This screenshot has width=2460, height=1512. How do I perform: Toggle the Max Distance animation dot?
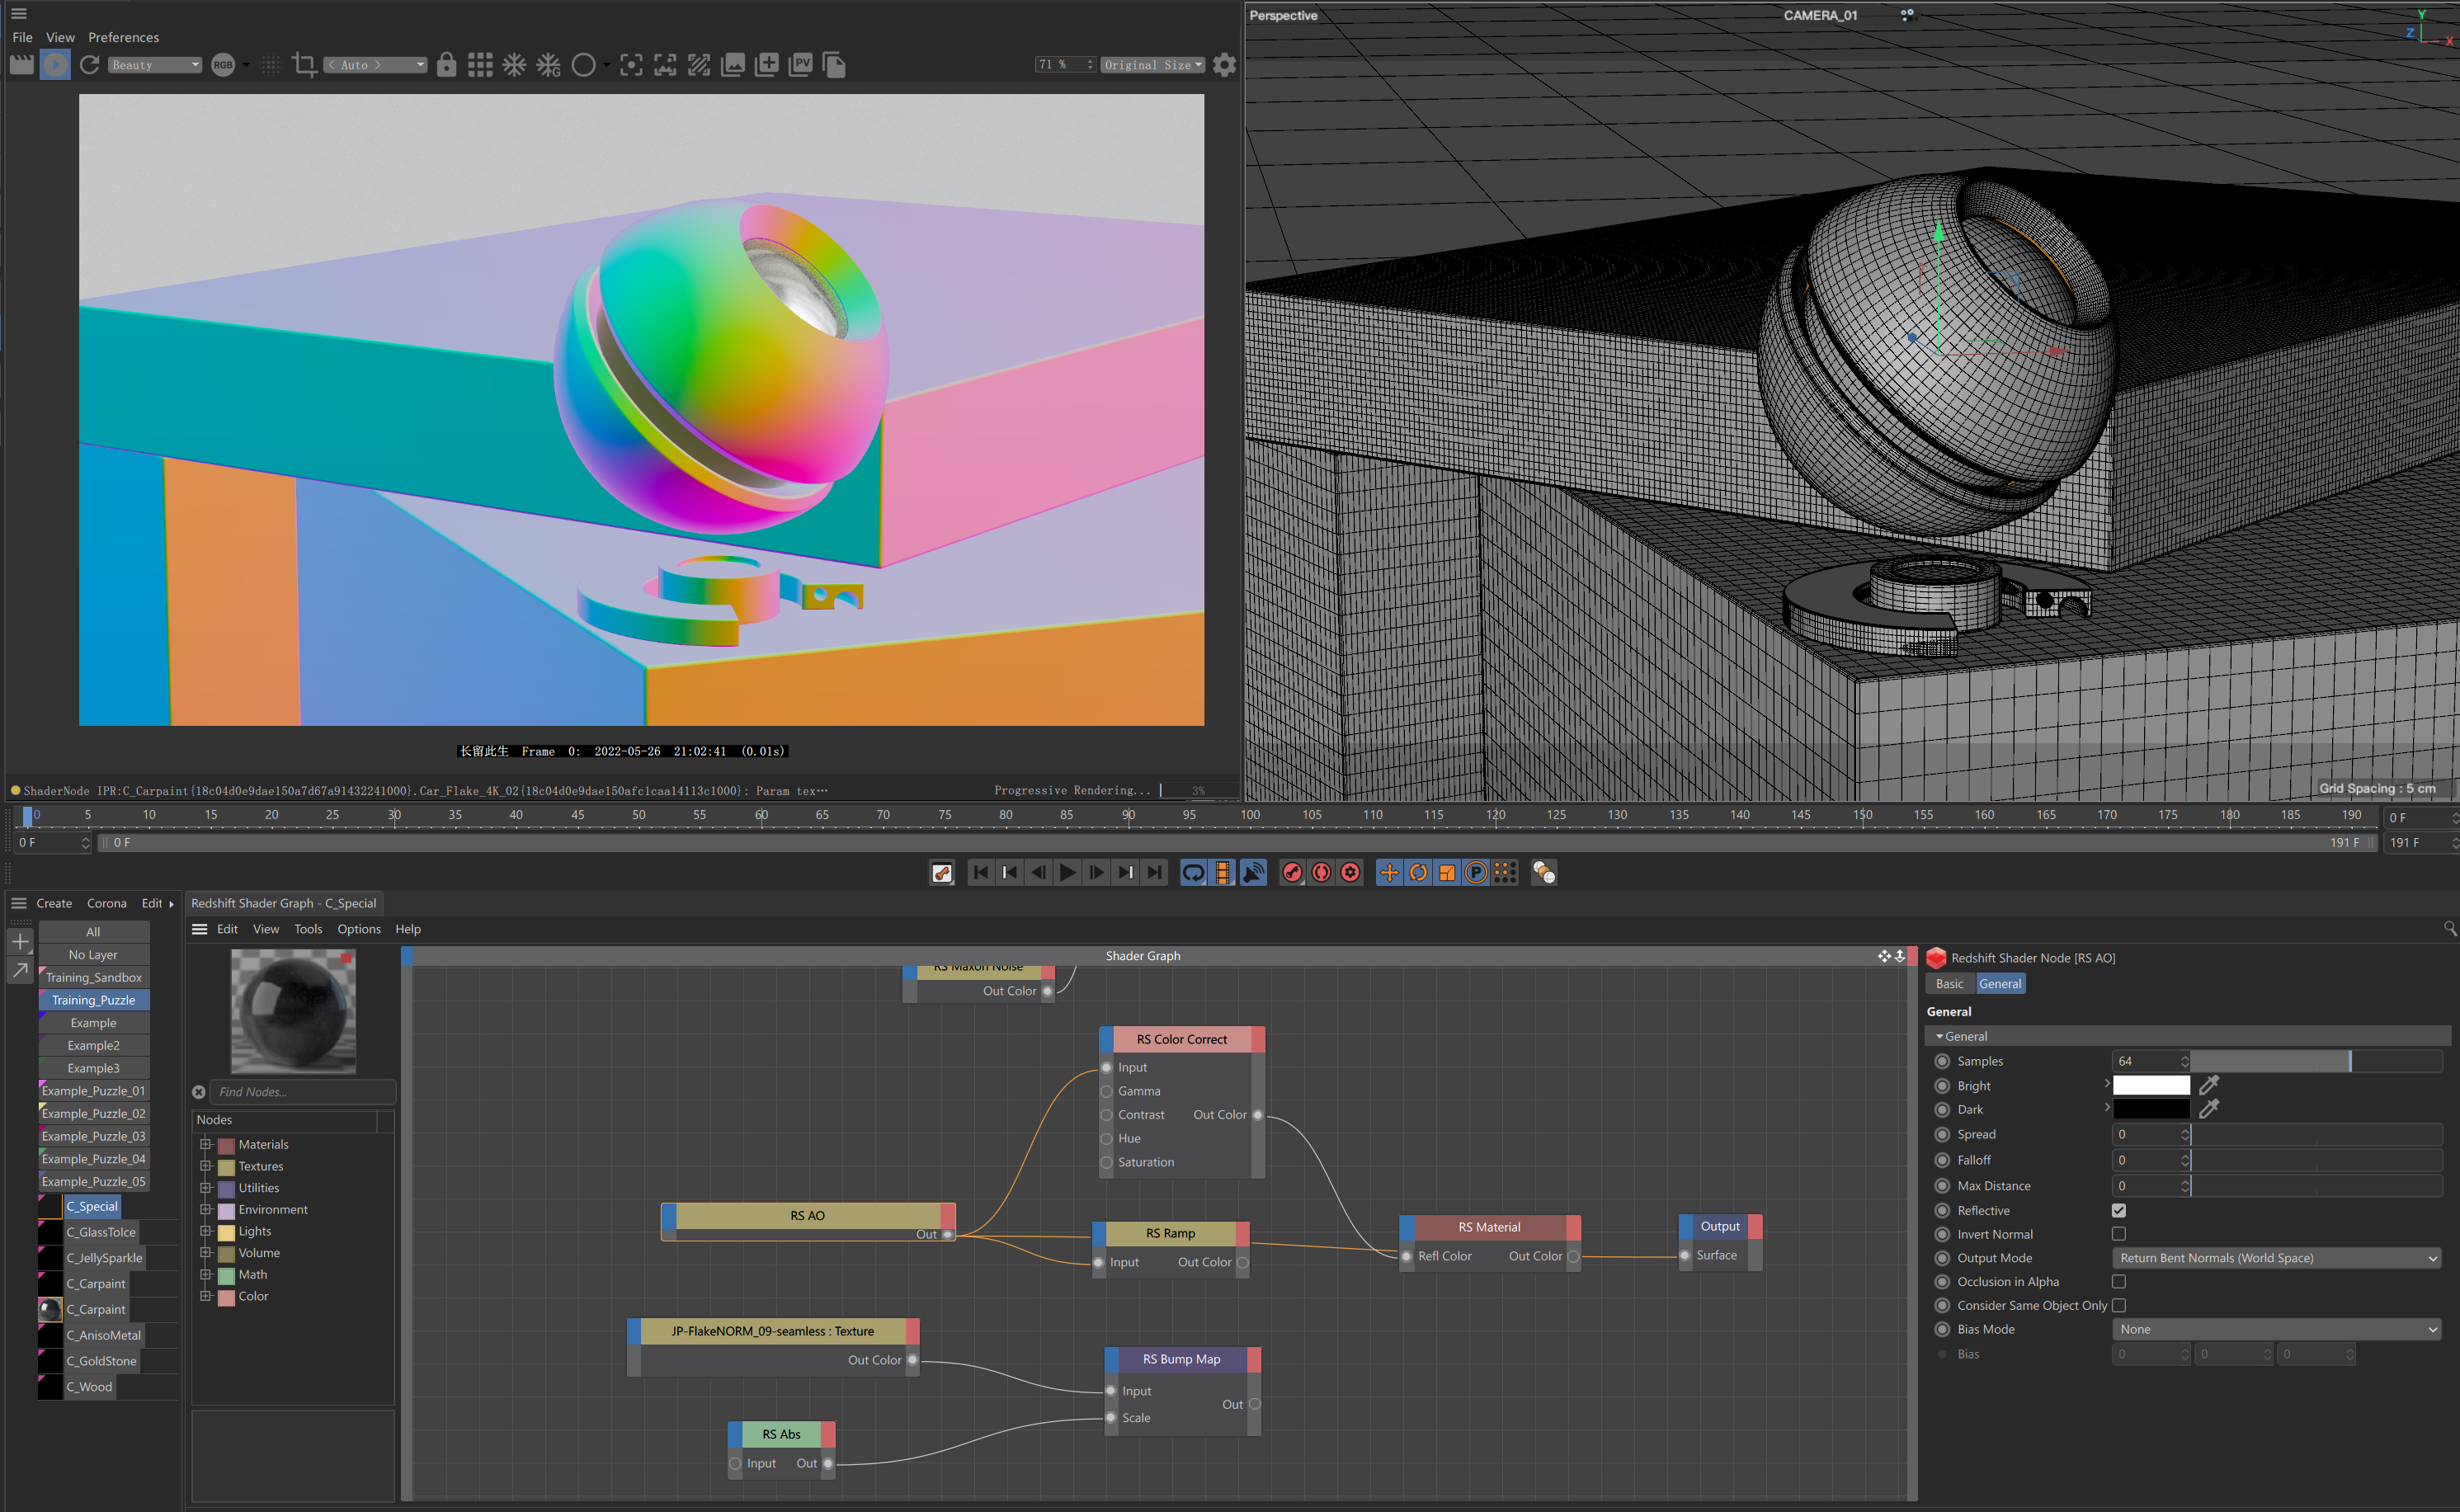1942,1186
